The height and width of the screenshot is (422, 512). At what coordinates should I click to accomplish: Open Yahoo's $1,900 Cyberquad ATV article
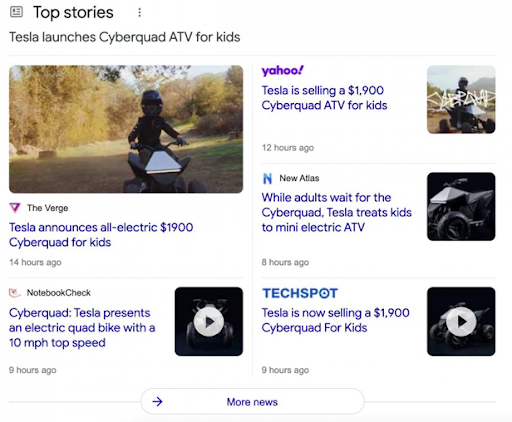point(324,98)
